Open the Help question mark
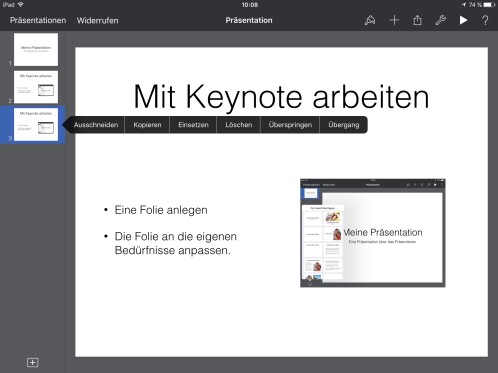 (485, 20)
